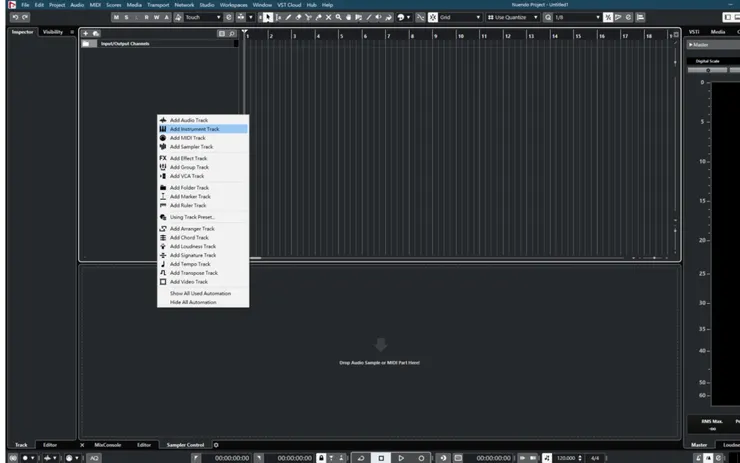Open the Touch automation mode dropdown
This screenshot has height=463, width=740.
point(203,17)
